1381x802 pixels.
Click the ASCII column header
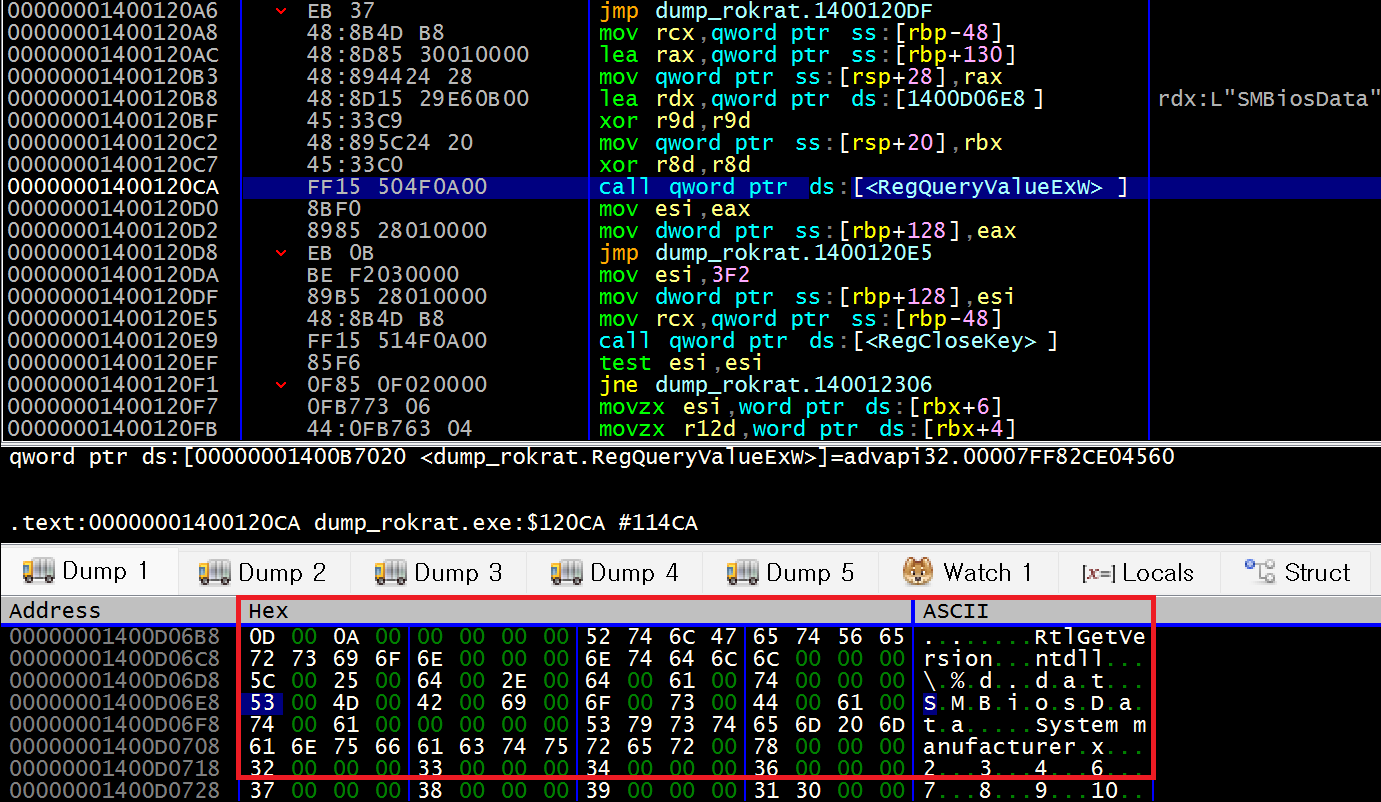pyautogui.click(x=1033, y=610)
